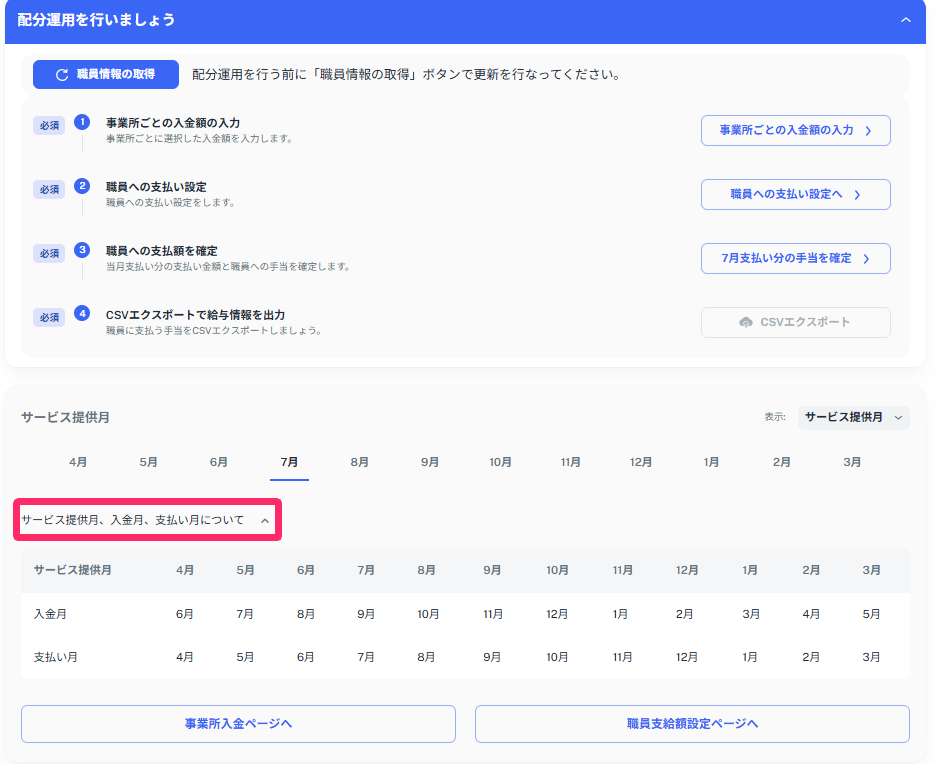Switch to the 8月 service month tab
Viewport: 936px width, 764px height.
point(359,462)
